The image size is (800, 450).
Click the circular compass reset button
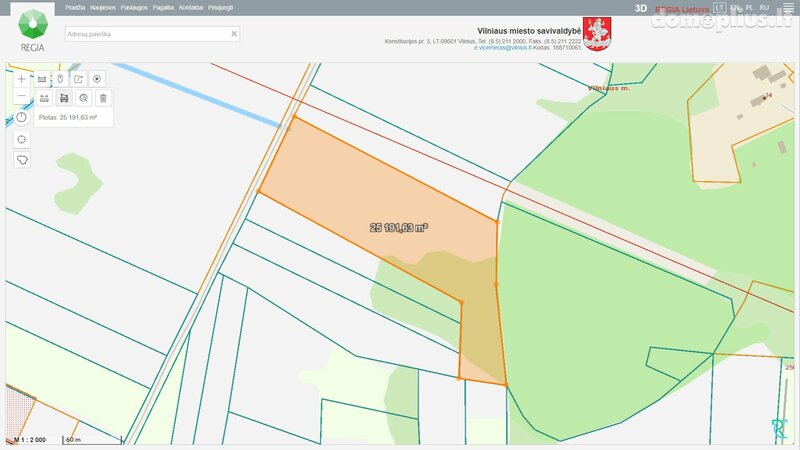tap(21, 117)
